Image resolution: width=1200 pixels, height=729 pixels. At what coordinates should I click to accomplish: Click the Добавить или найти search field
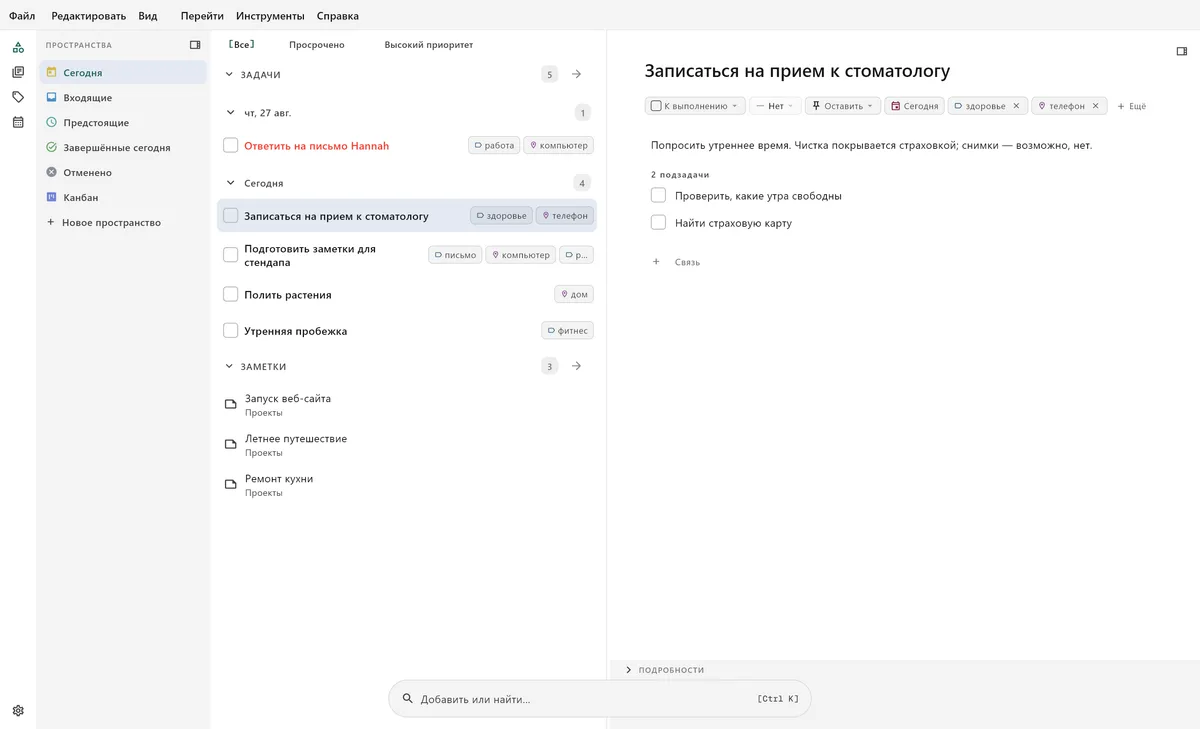pos(600,699)
